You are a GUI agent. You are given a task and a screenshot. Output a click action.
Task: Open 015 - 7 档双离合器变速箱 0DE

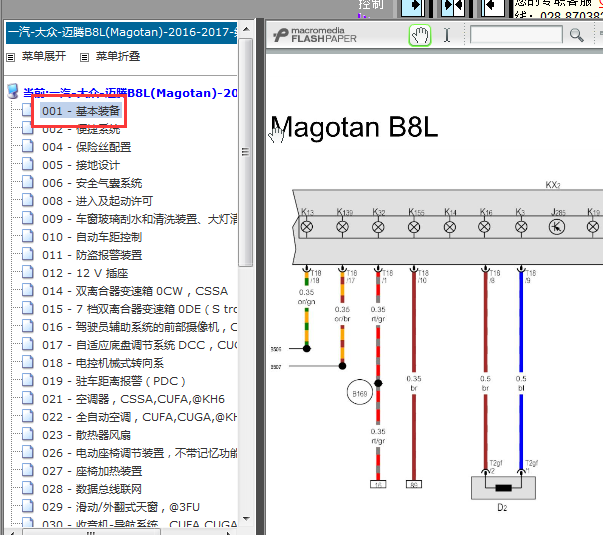pyautogui.click(x=139, y=309)
